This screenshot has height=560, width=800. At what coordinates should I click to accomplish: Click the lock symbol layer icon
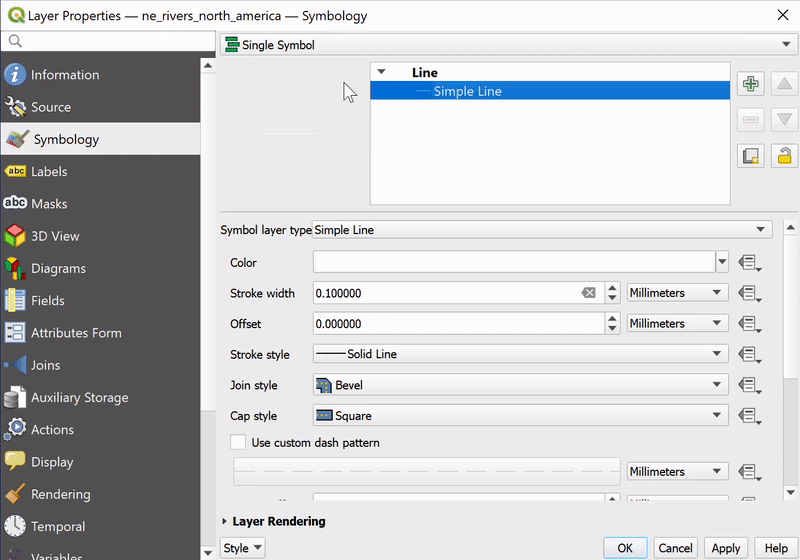coord(784,156)
